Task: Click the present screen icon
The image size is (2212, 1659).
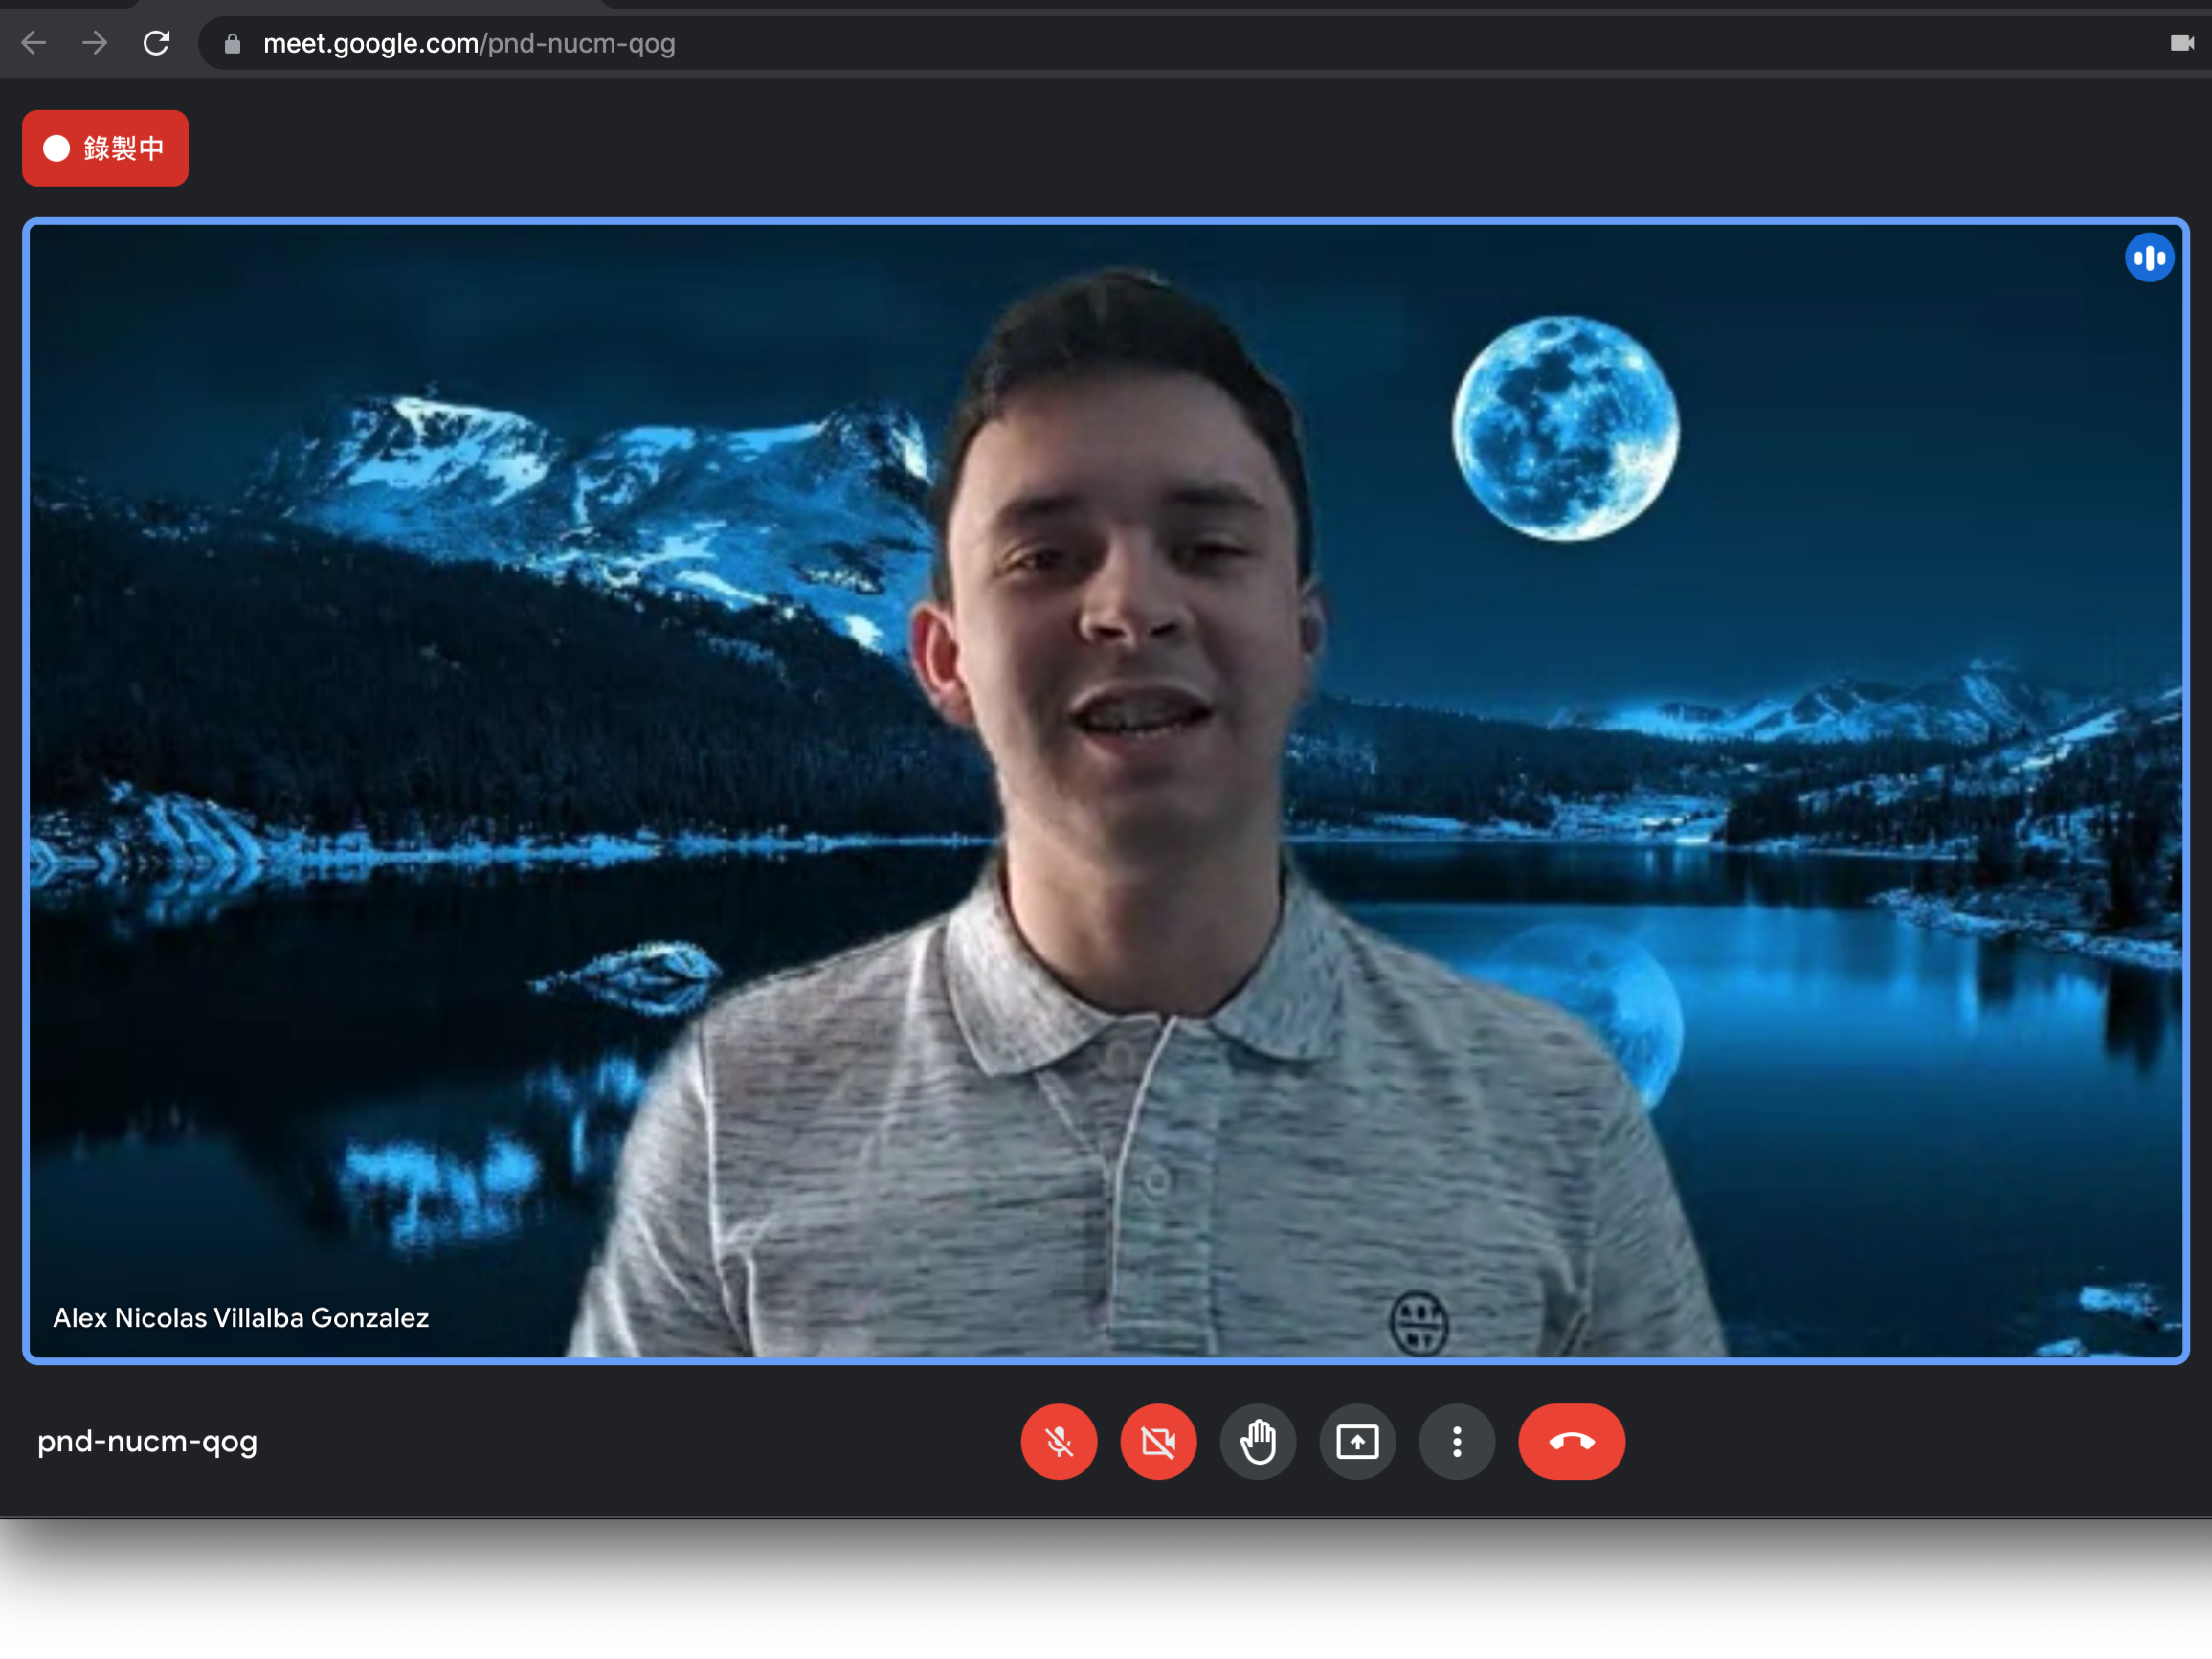Action: click(x=1357, y=1441)
